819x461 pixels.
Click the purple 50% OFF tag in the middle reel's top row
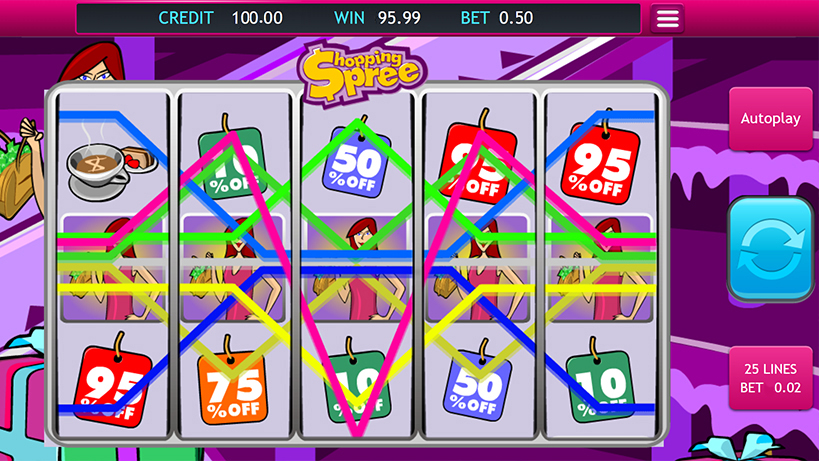pos(357,159)
